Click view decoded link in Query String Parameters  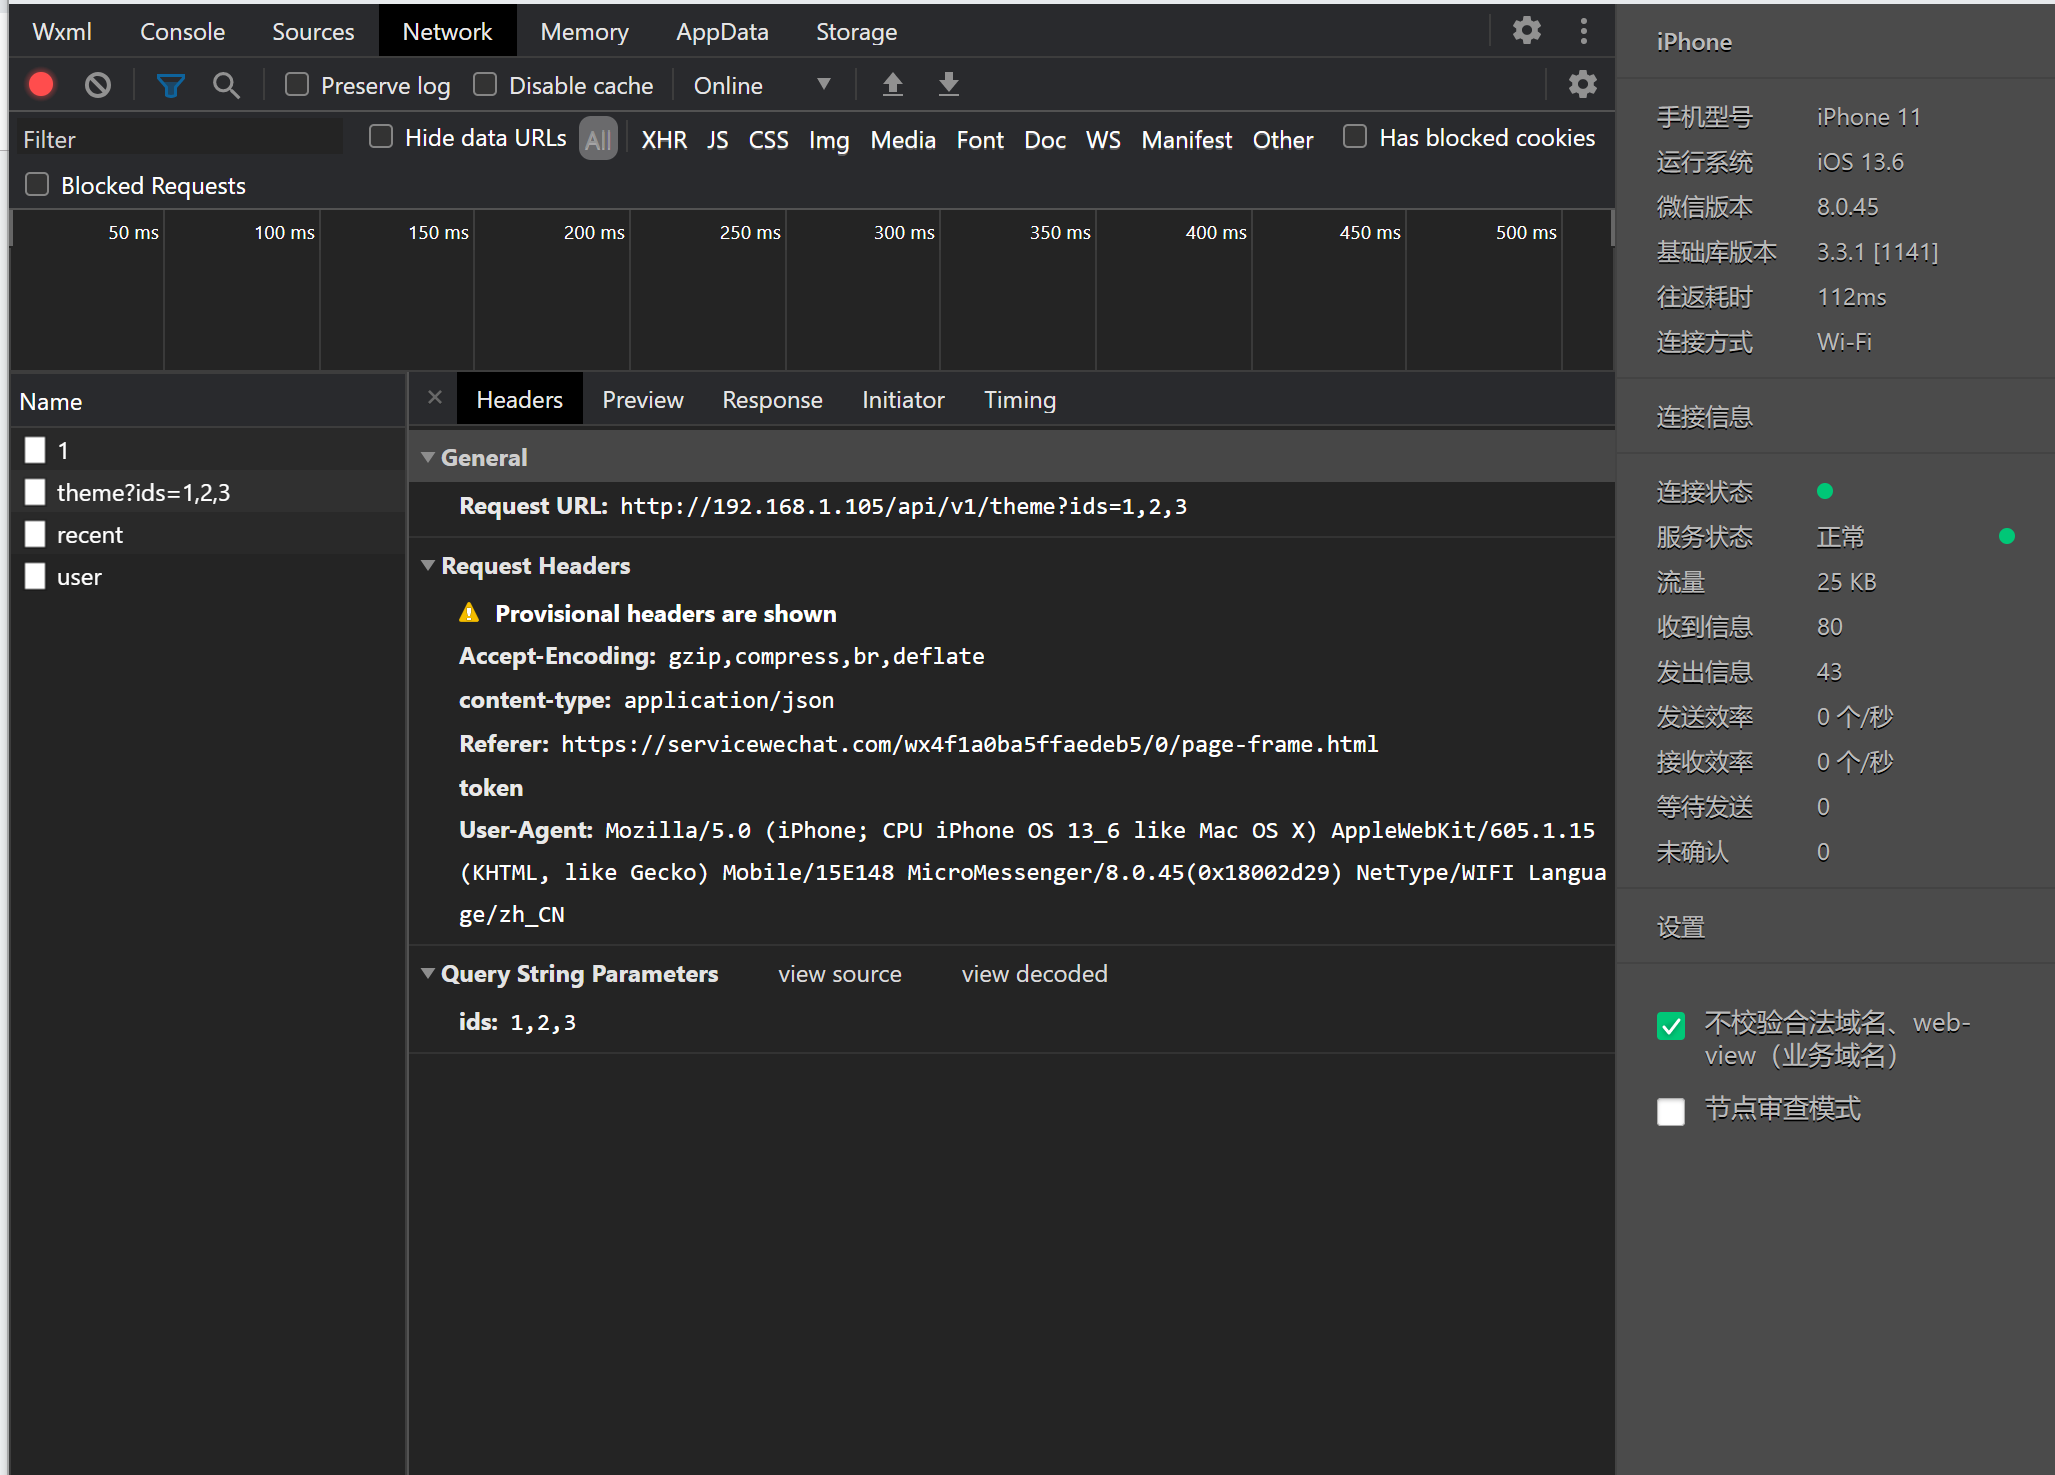[1034, 974]
